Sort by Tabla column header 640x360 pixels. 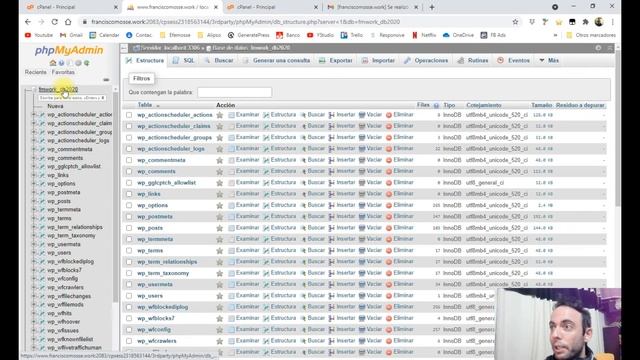pyautogui.click(x=145, y=105)
